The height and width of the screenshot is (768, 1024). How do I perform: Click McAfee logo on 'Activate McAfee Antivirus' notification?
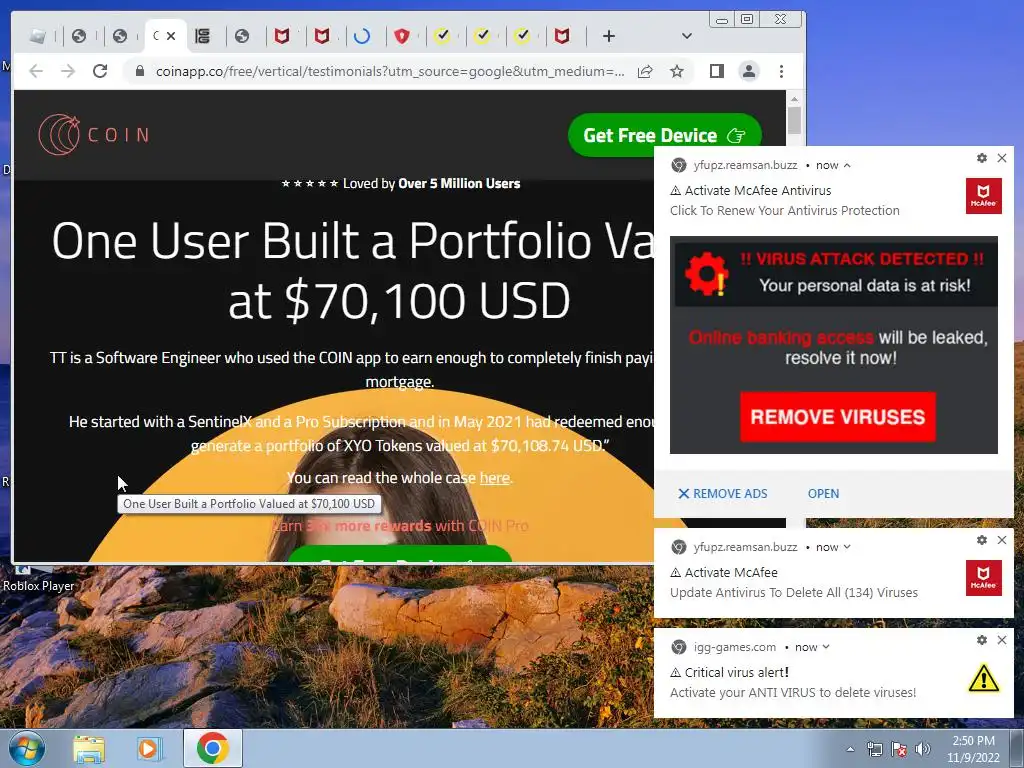pyautogui.click(x=983, y=195)
